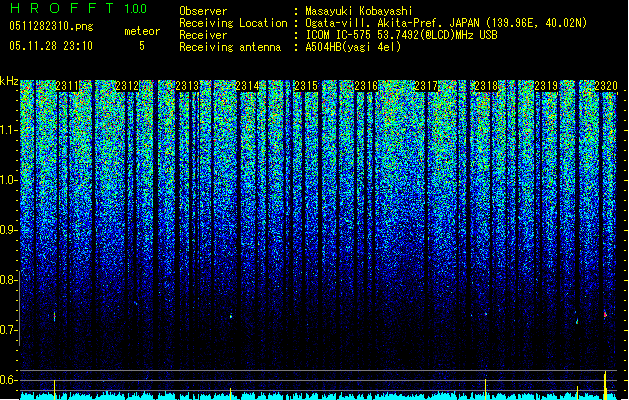Click the 2318 time marker
The height and width of the screenshot is (400, 629).
click(x=486, y=86)
